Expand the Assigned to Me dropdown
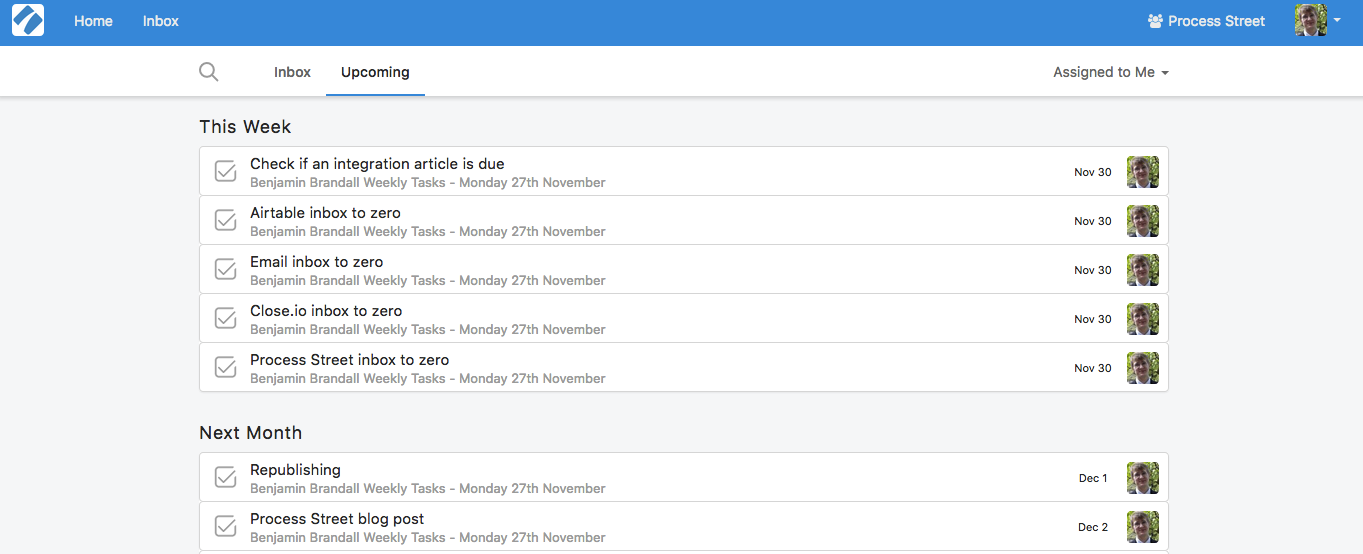1363x554 pixels. [x=1111, y=72]
